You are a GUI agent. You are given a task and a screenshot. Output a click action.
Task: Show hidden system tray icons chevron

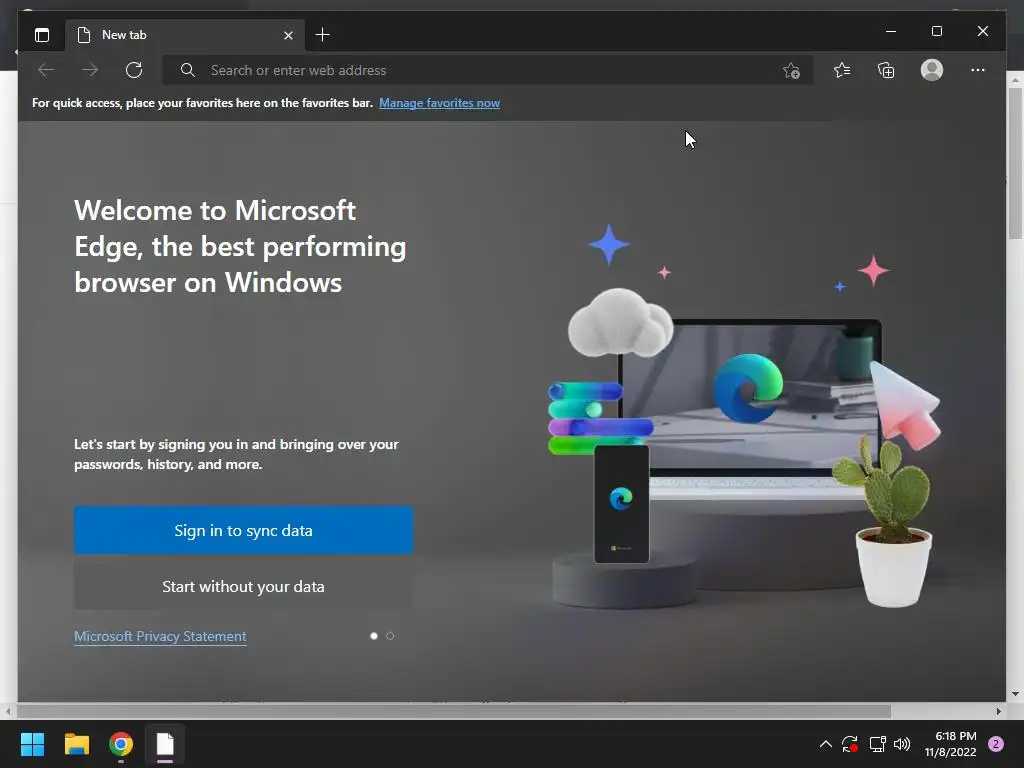[825, 744]
